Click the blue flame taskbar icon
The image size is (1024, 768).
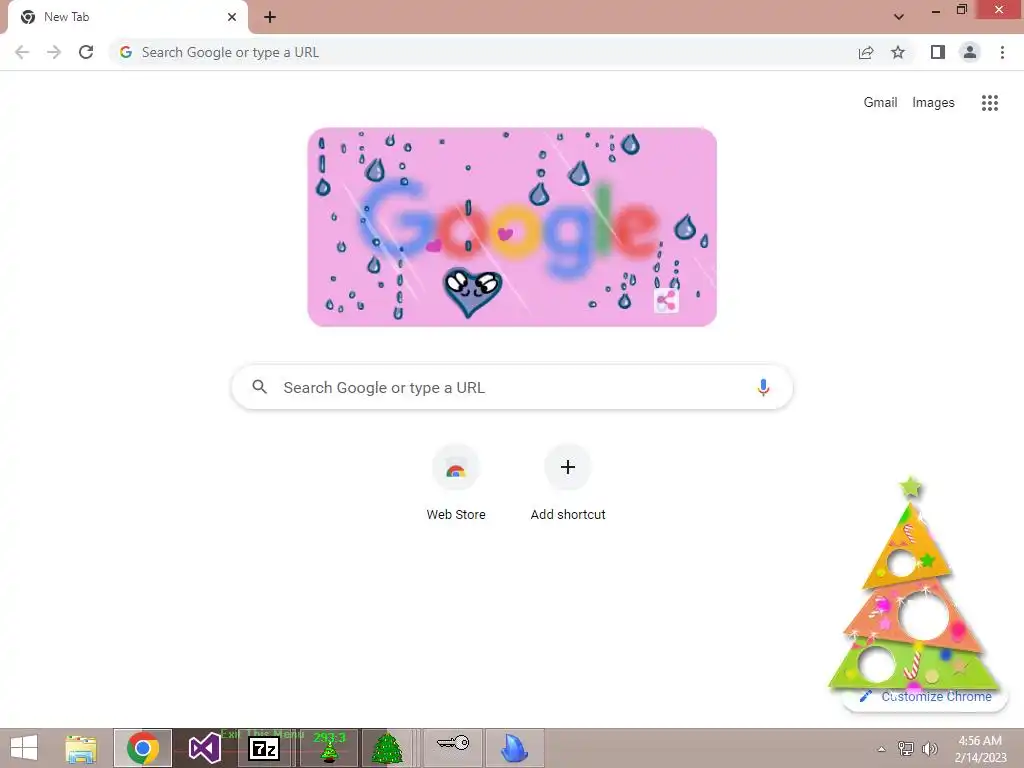coord(515,748)
